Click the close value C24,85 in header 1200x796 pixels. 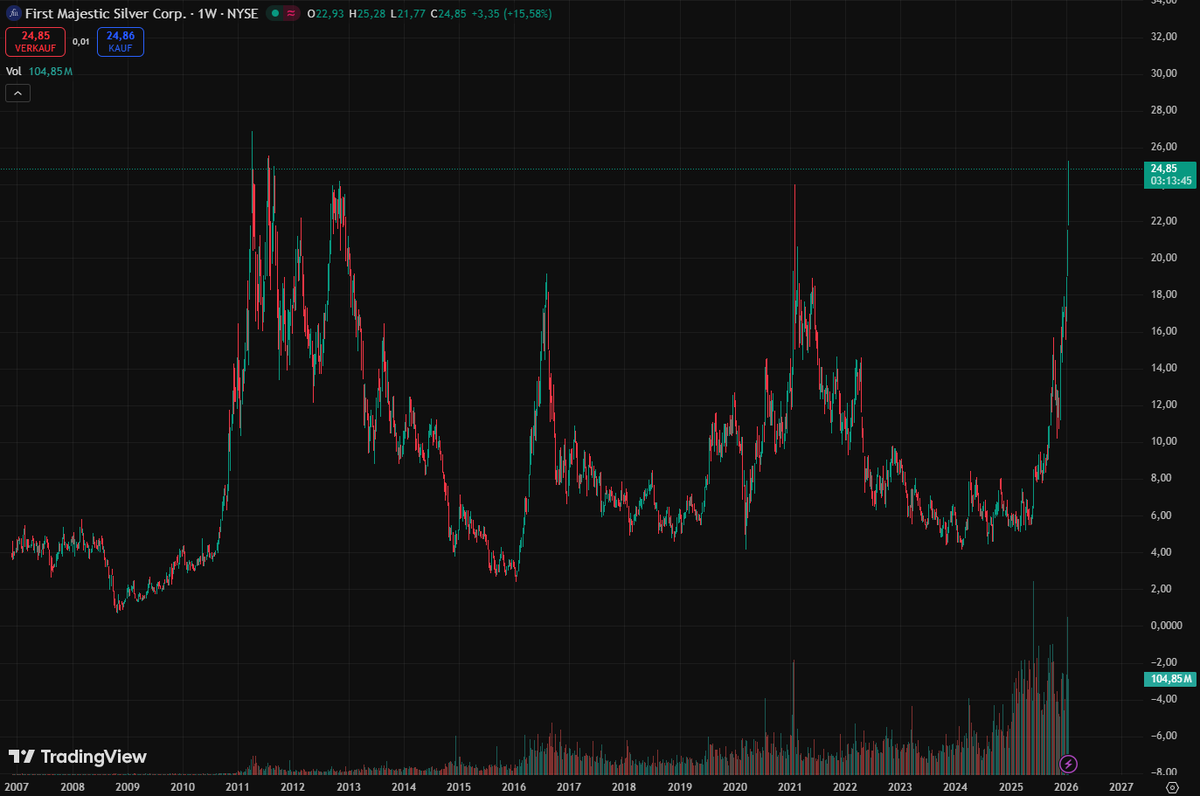pyautogui.click(x=448, y=15)
